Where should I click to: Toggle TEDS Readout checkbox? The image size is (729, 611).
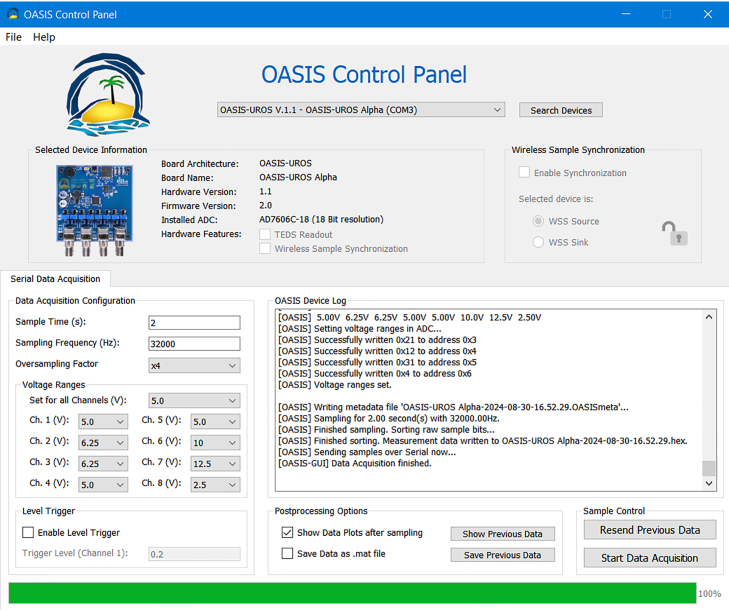tap(265, 234)
